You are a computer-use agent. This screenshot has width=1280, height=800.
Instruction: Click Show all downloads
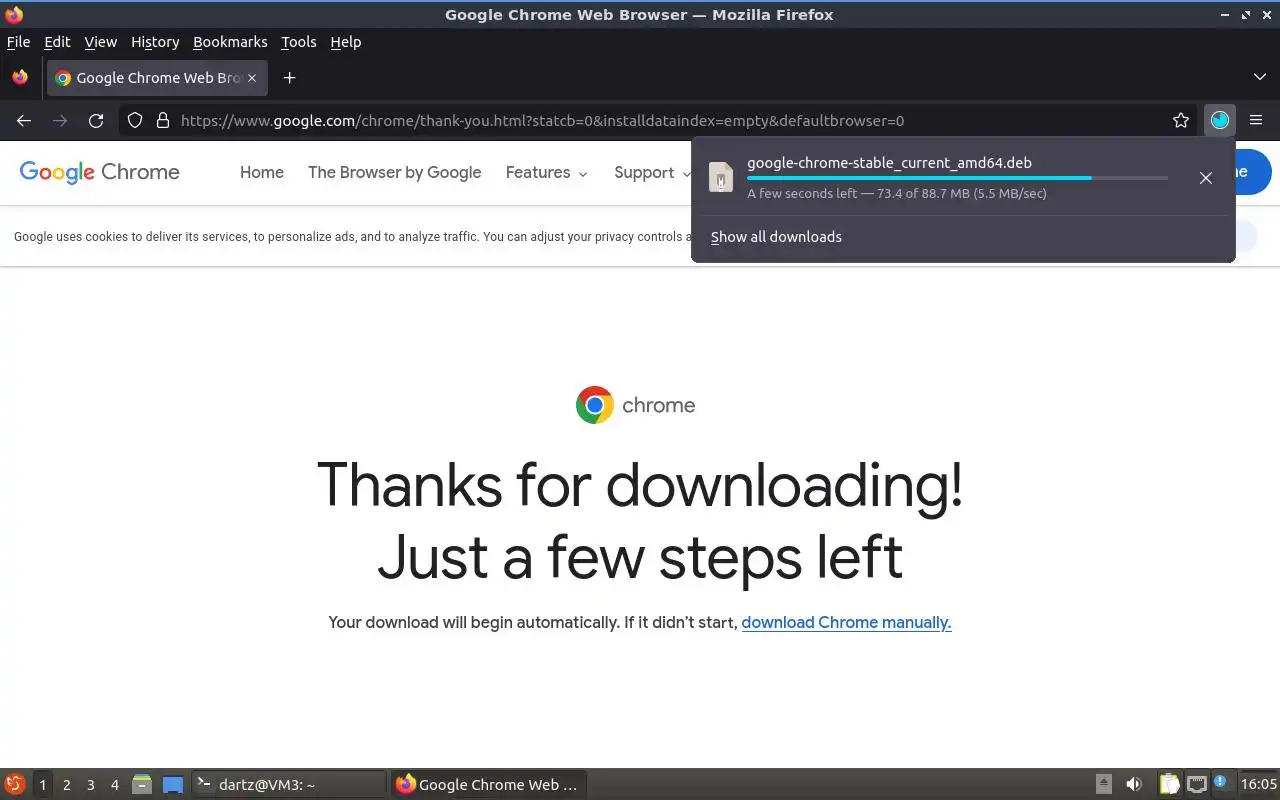[776, 237]
